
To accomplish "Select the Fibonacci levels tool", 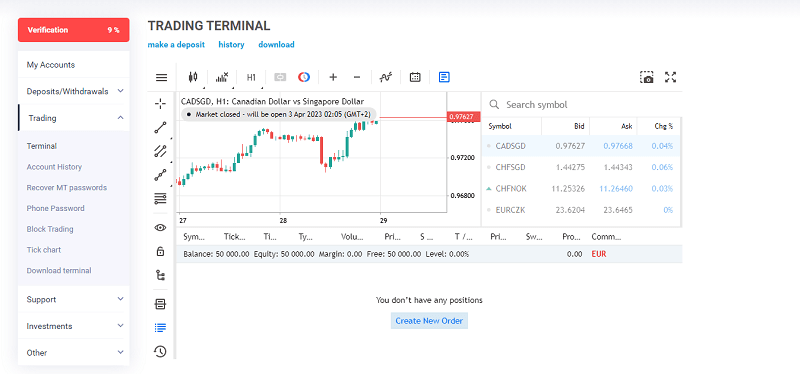I will coord(160,198).
